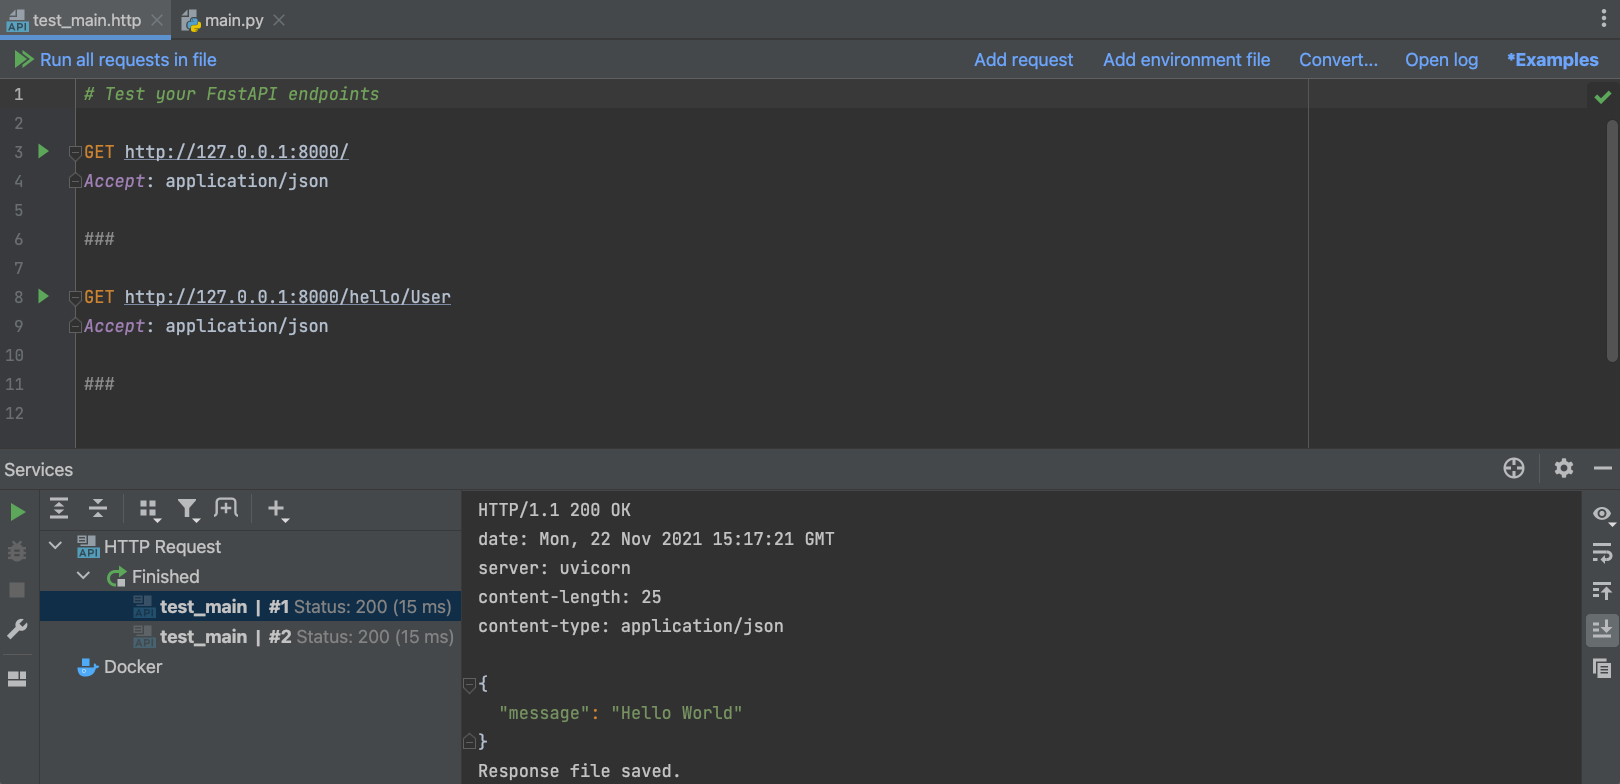
Task: Toggle the response view eye icon
Action: pyautogui.click(x=1602, y=514)
